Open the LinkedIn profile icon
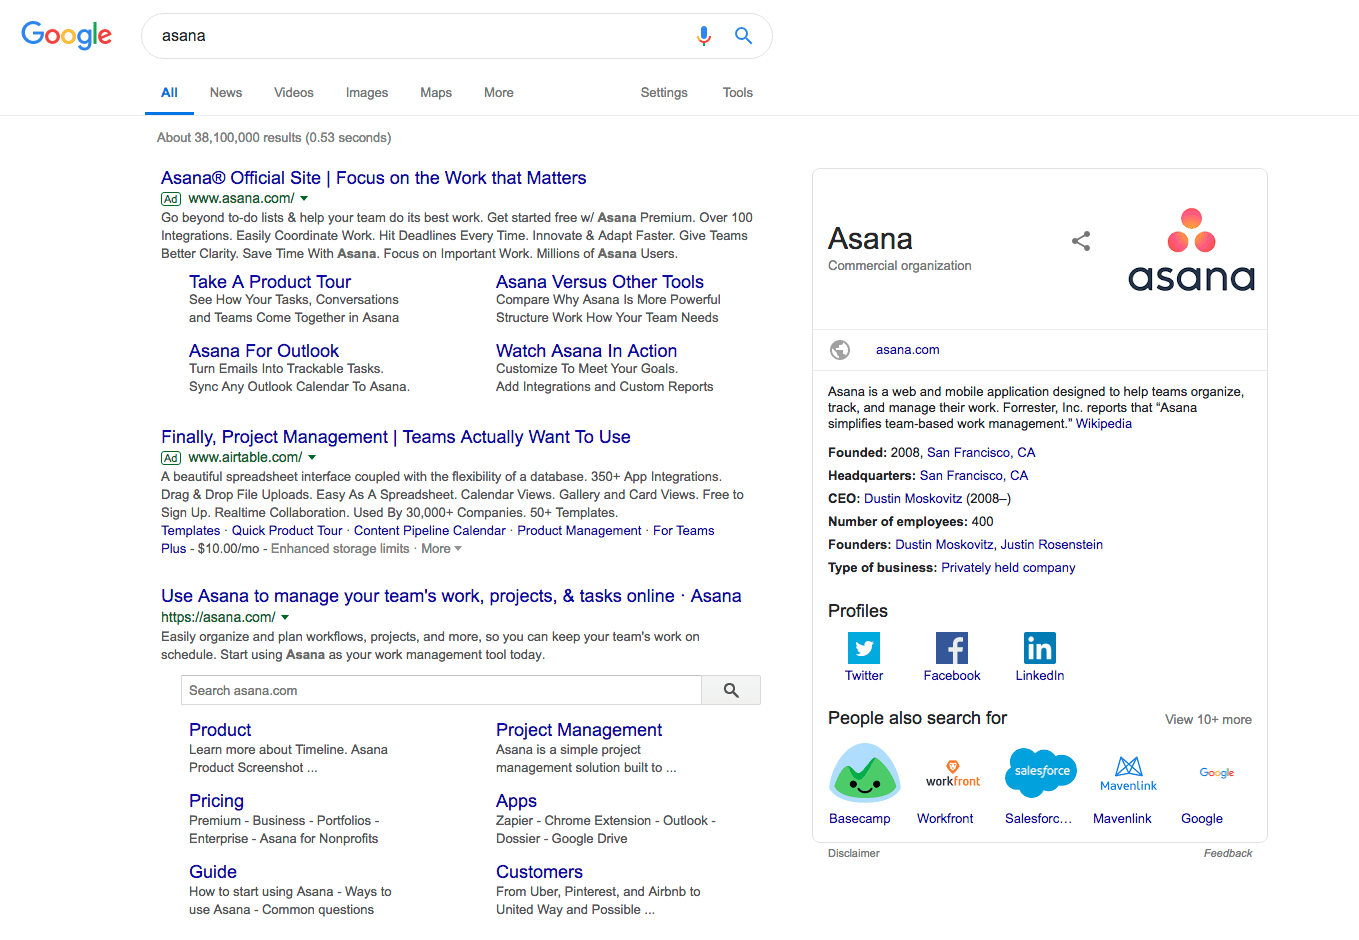1359x940 pixels. pos(1040,648)
